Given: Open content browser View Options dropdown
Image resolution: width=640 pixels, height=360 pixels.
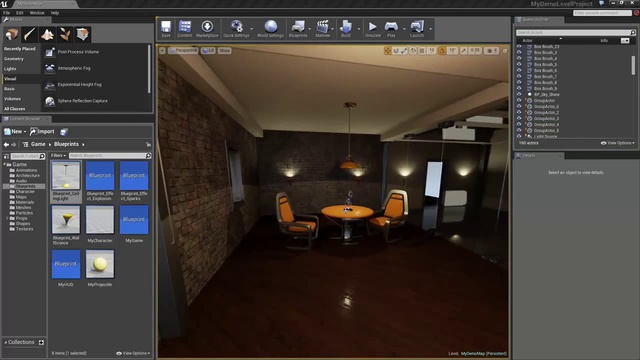Looking at the screenshot, I should (x=133, y=353).
